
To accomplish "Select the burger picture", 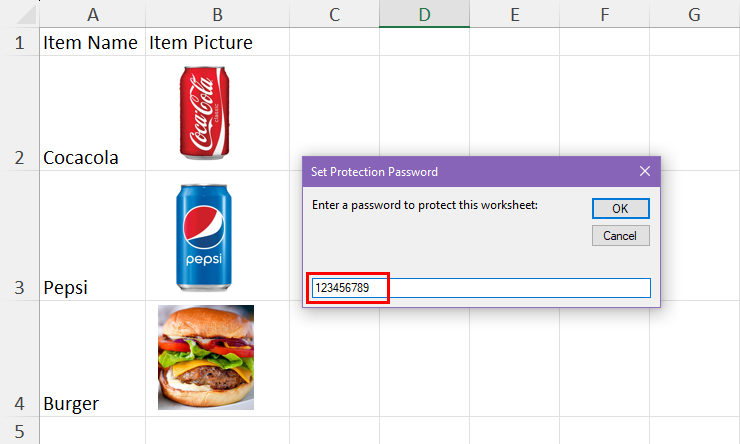I will [x=206, y=357].
